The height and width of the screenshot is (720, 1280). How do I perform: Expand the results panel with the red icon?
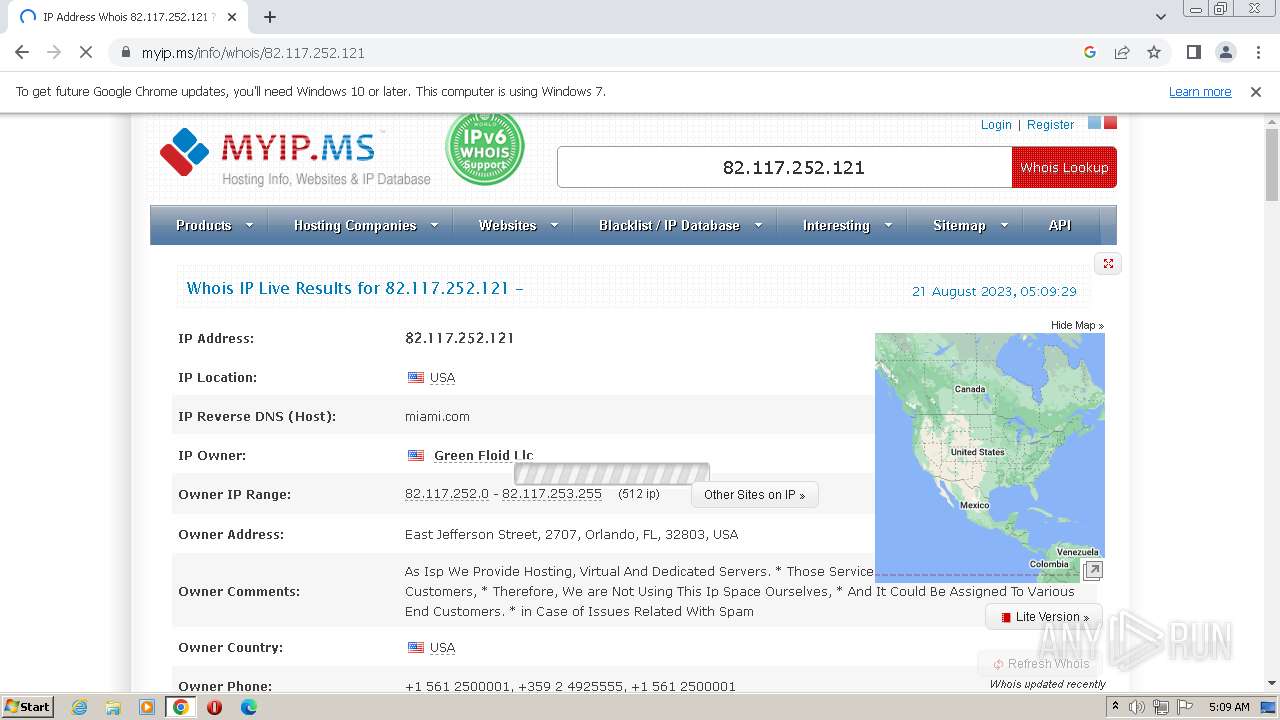coord(1108,264)
